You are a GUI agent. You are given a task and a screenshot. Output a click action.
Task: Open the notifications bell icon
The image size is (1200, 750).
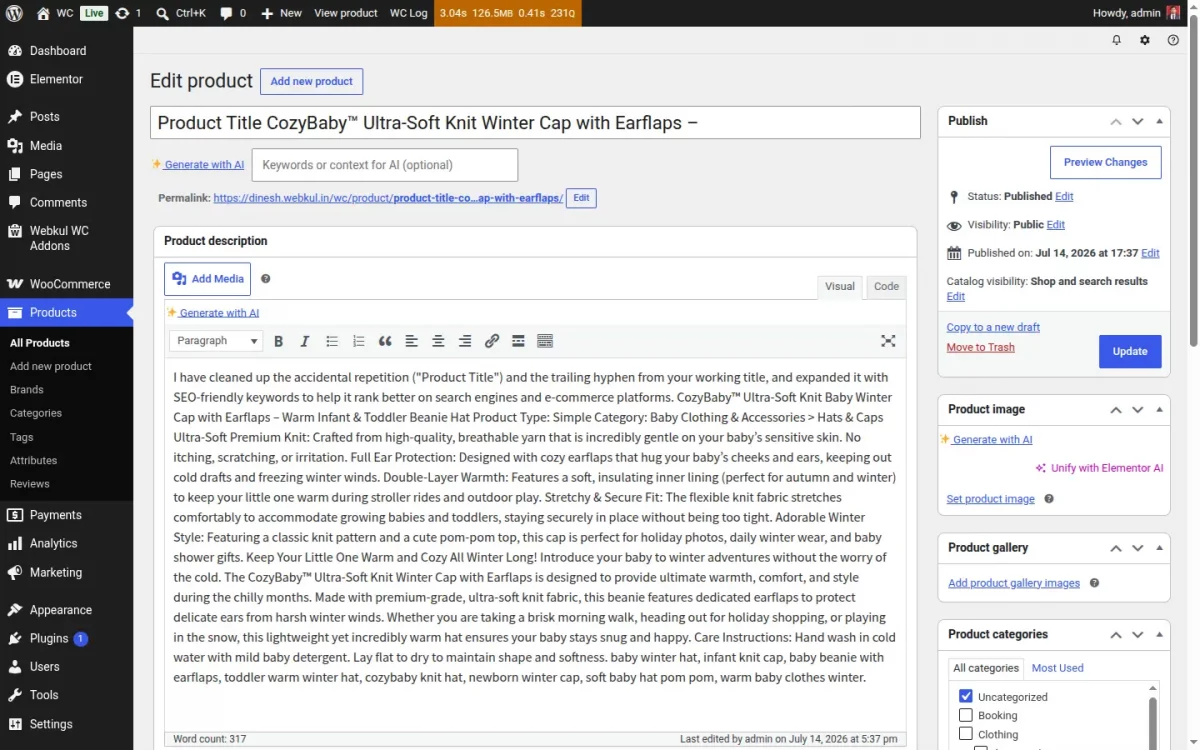click(1117, 40)
